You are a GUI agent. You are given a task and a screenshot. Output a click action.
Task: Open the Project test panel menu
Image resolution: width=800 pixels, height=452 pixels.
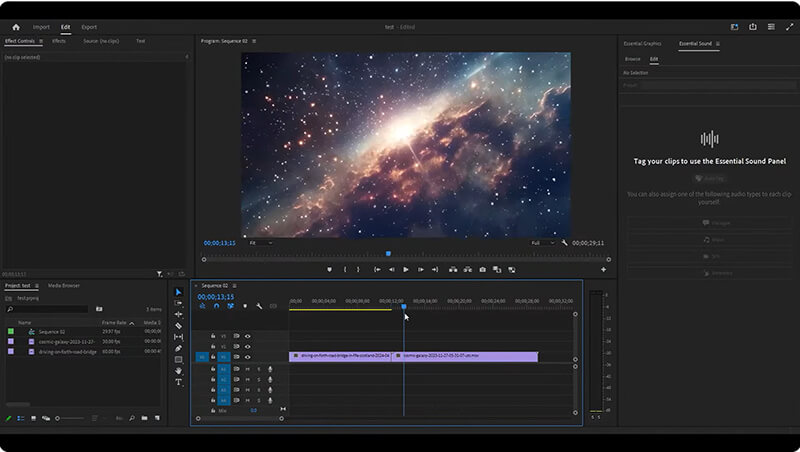point(37,286)
